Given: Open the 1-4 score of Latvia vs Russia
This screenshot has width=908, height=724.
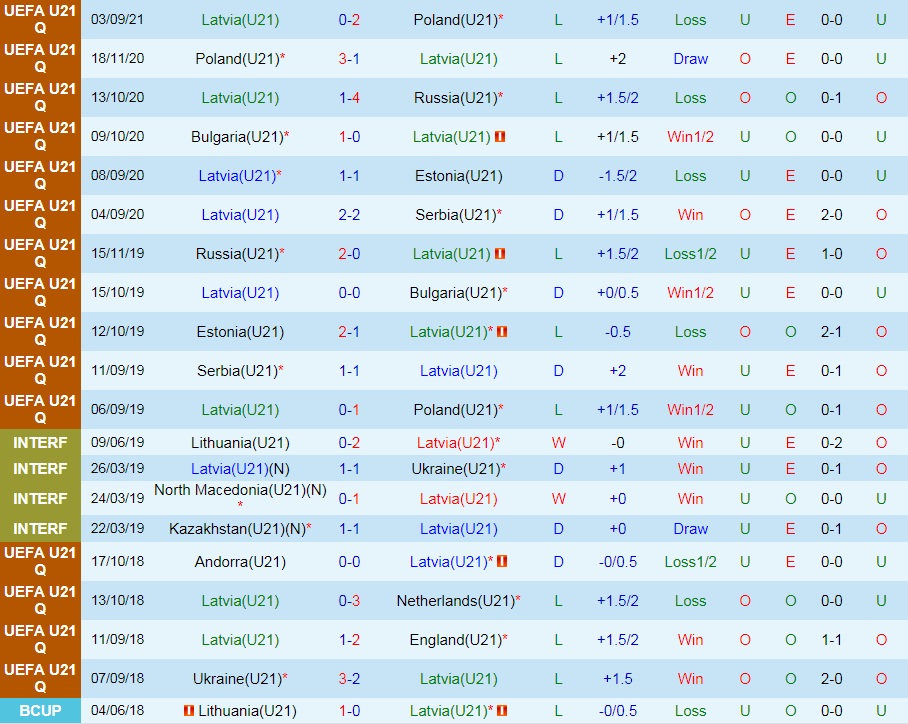Looking at the screenshot, I should (349, 98).
